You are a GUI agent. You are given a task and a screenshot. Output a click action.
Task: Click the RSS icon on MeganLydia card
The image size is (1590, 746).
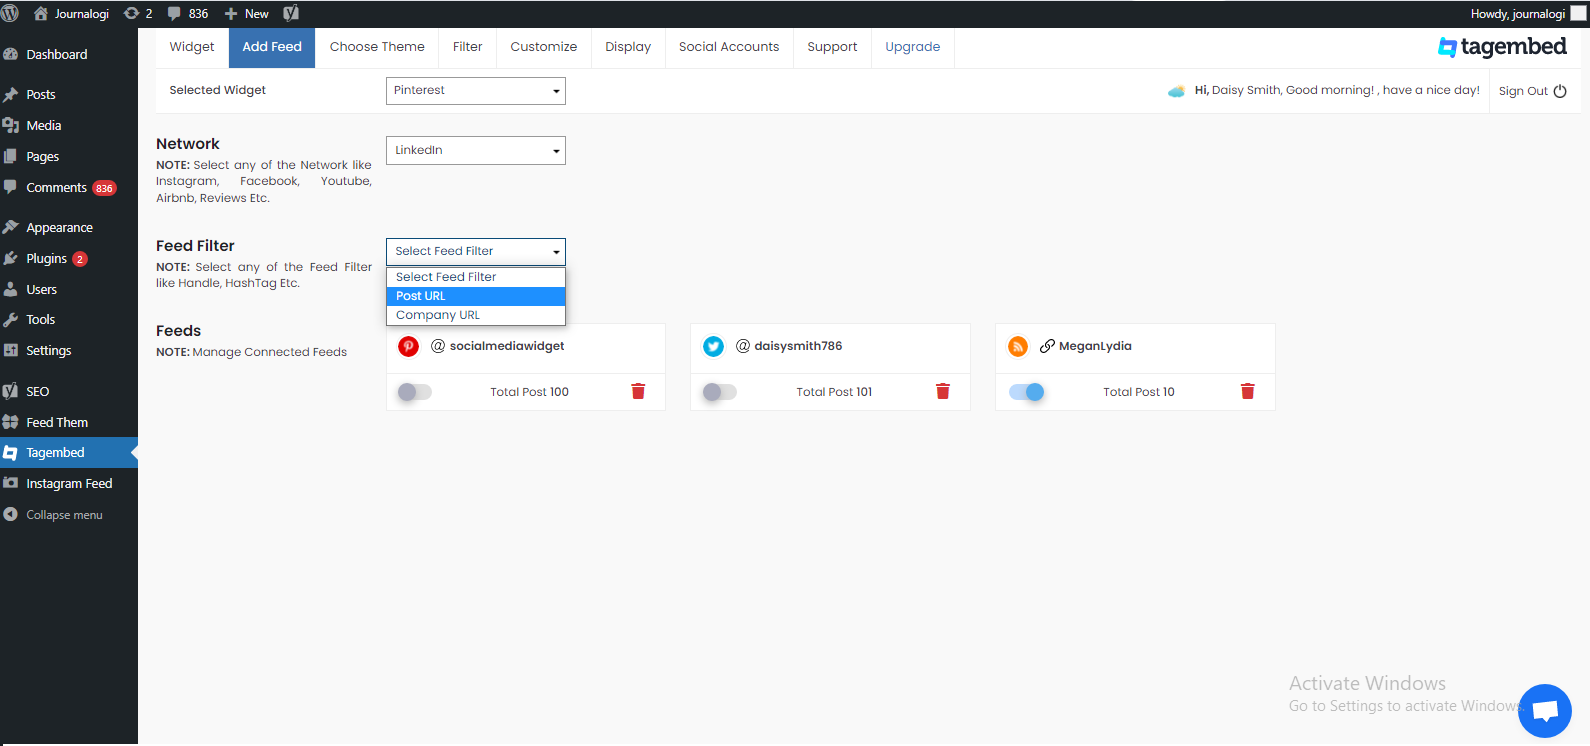(1018, 346)
